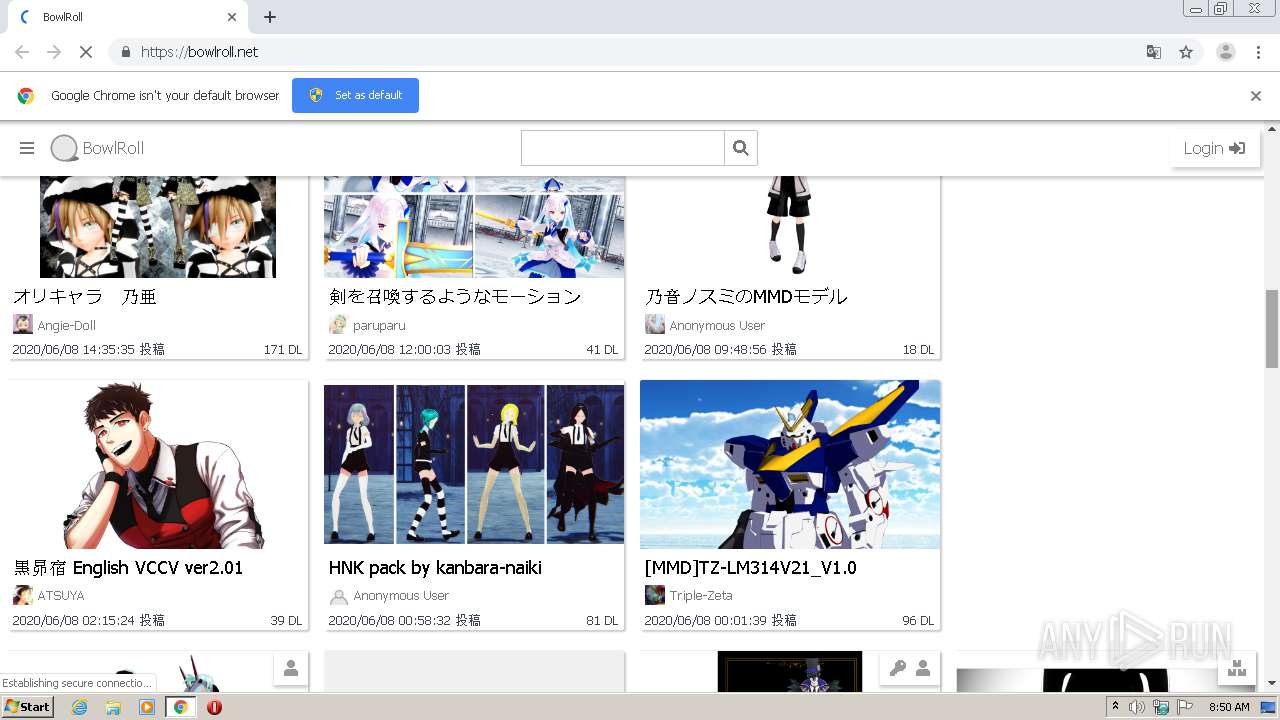Open the HNK pack thumbnail image
This screenshot has height=720, width=1280.
click(x=474, y=464)
